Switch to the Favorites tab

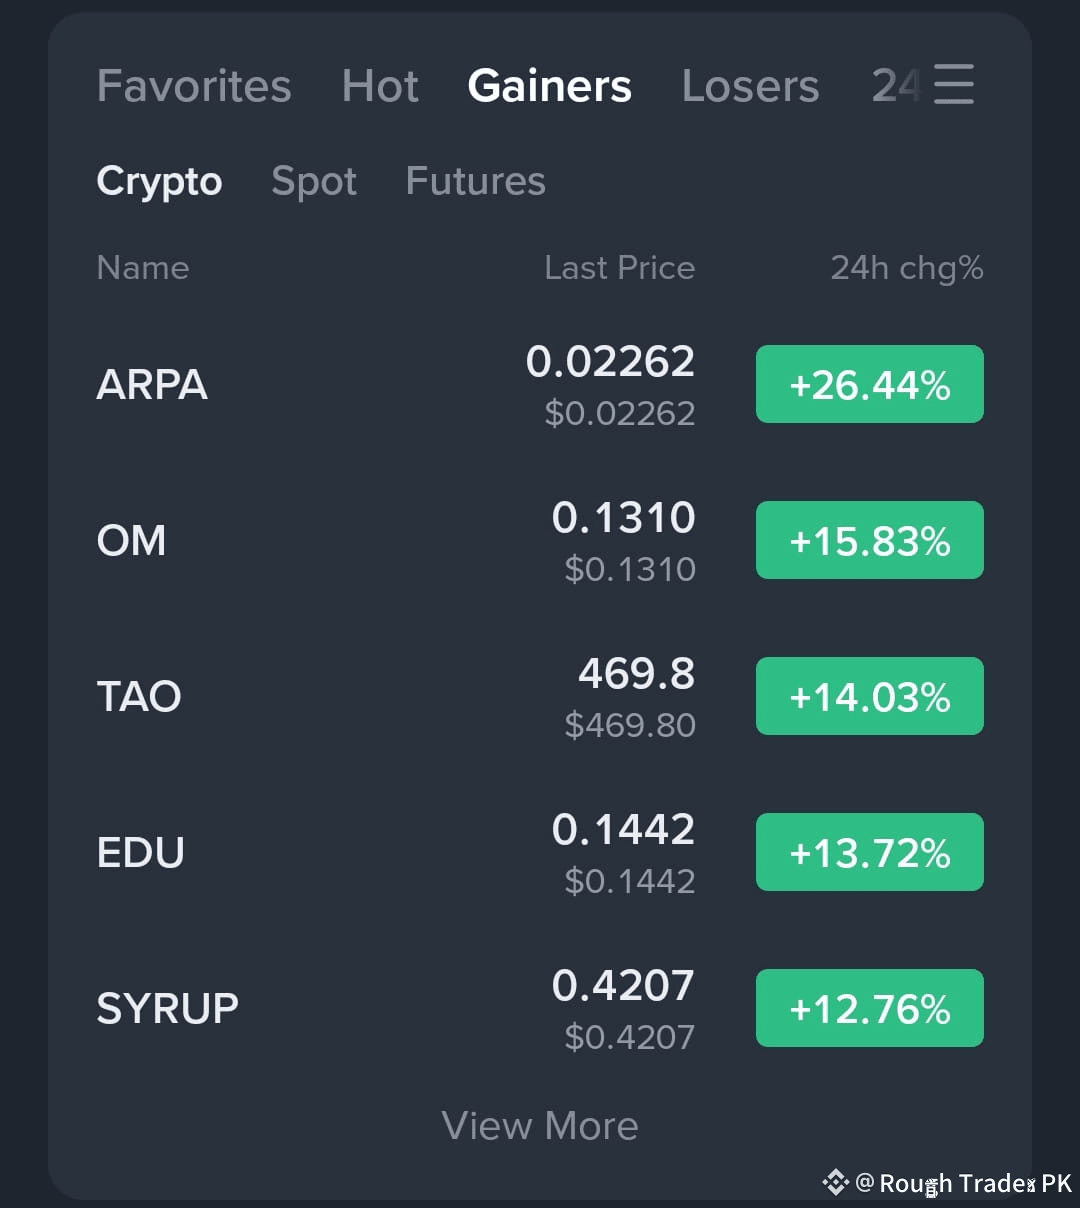pyautogui.click(x=194, y=86)
